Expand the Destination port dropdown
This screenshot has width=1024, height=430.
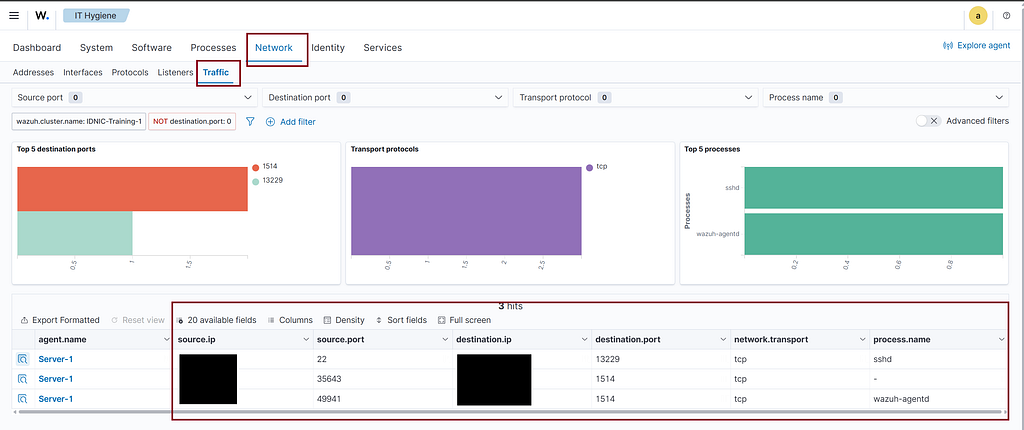point(385,97)
